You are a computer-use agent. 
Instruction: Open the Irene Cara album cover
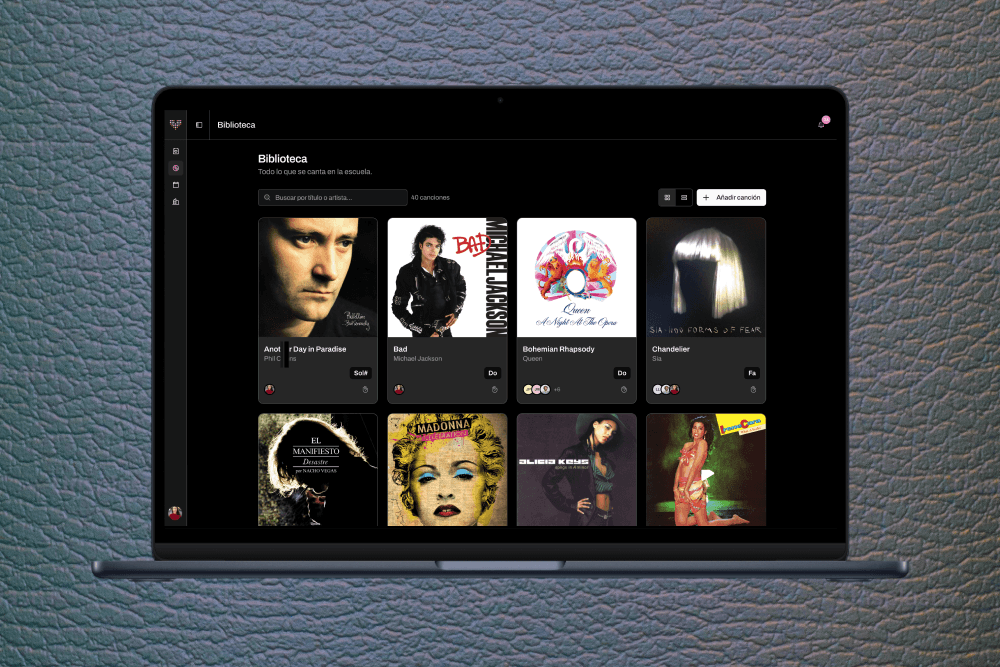pyautogui.click(x=706, y=470)
